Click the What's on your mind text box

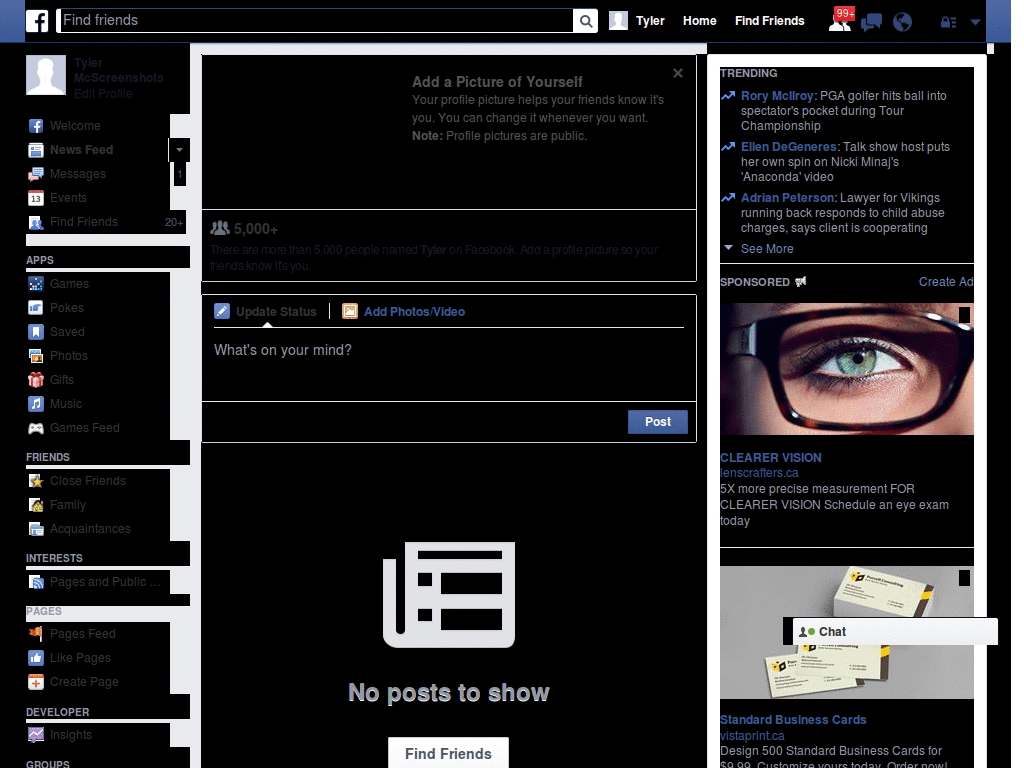(449, 365)
